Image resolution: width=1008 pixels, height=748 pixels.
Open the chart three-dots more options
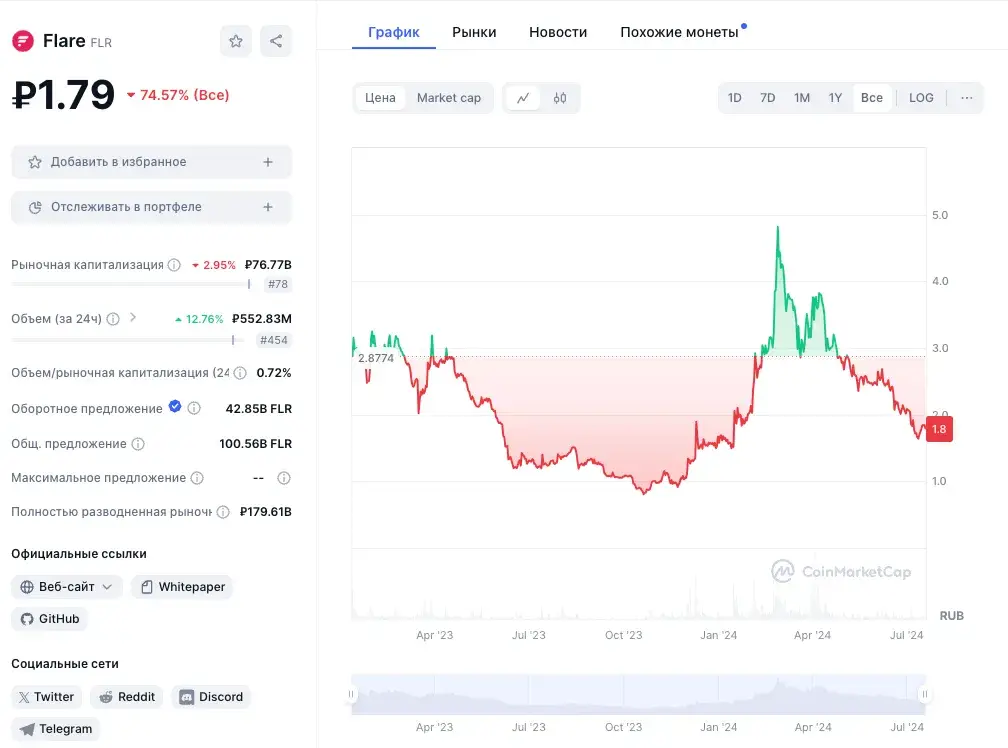tap(966, 98)
